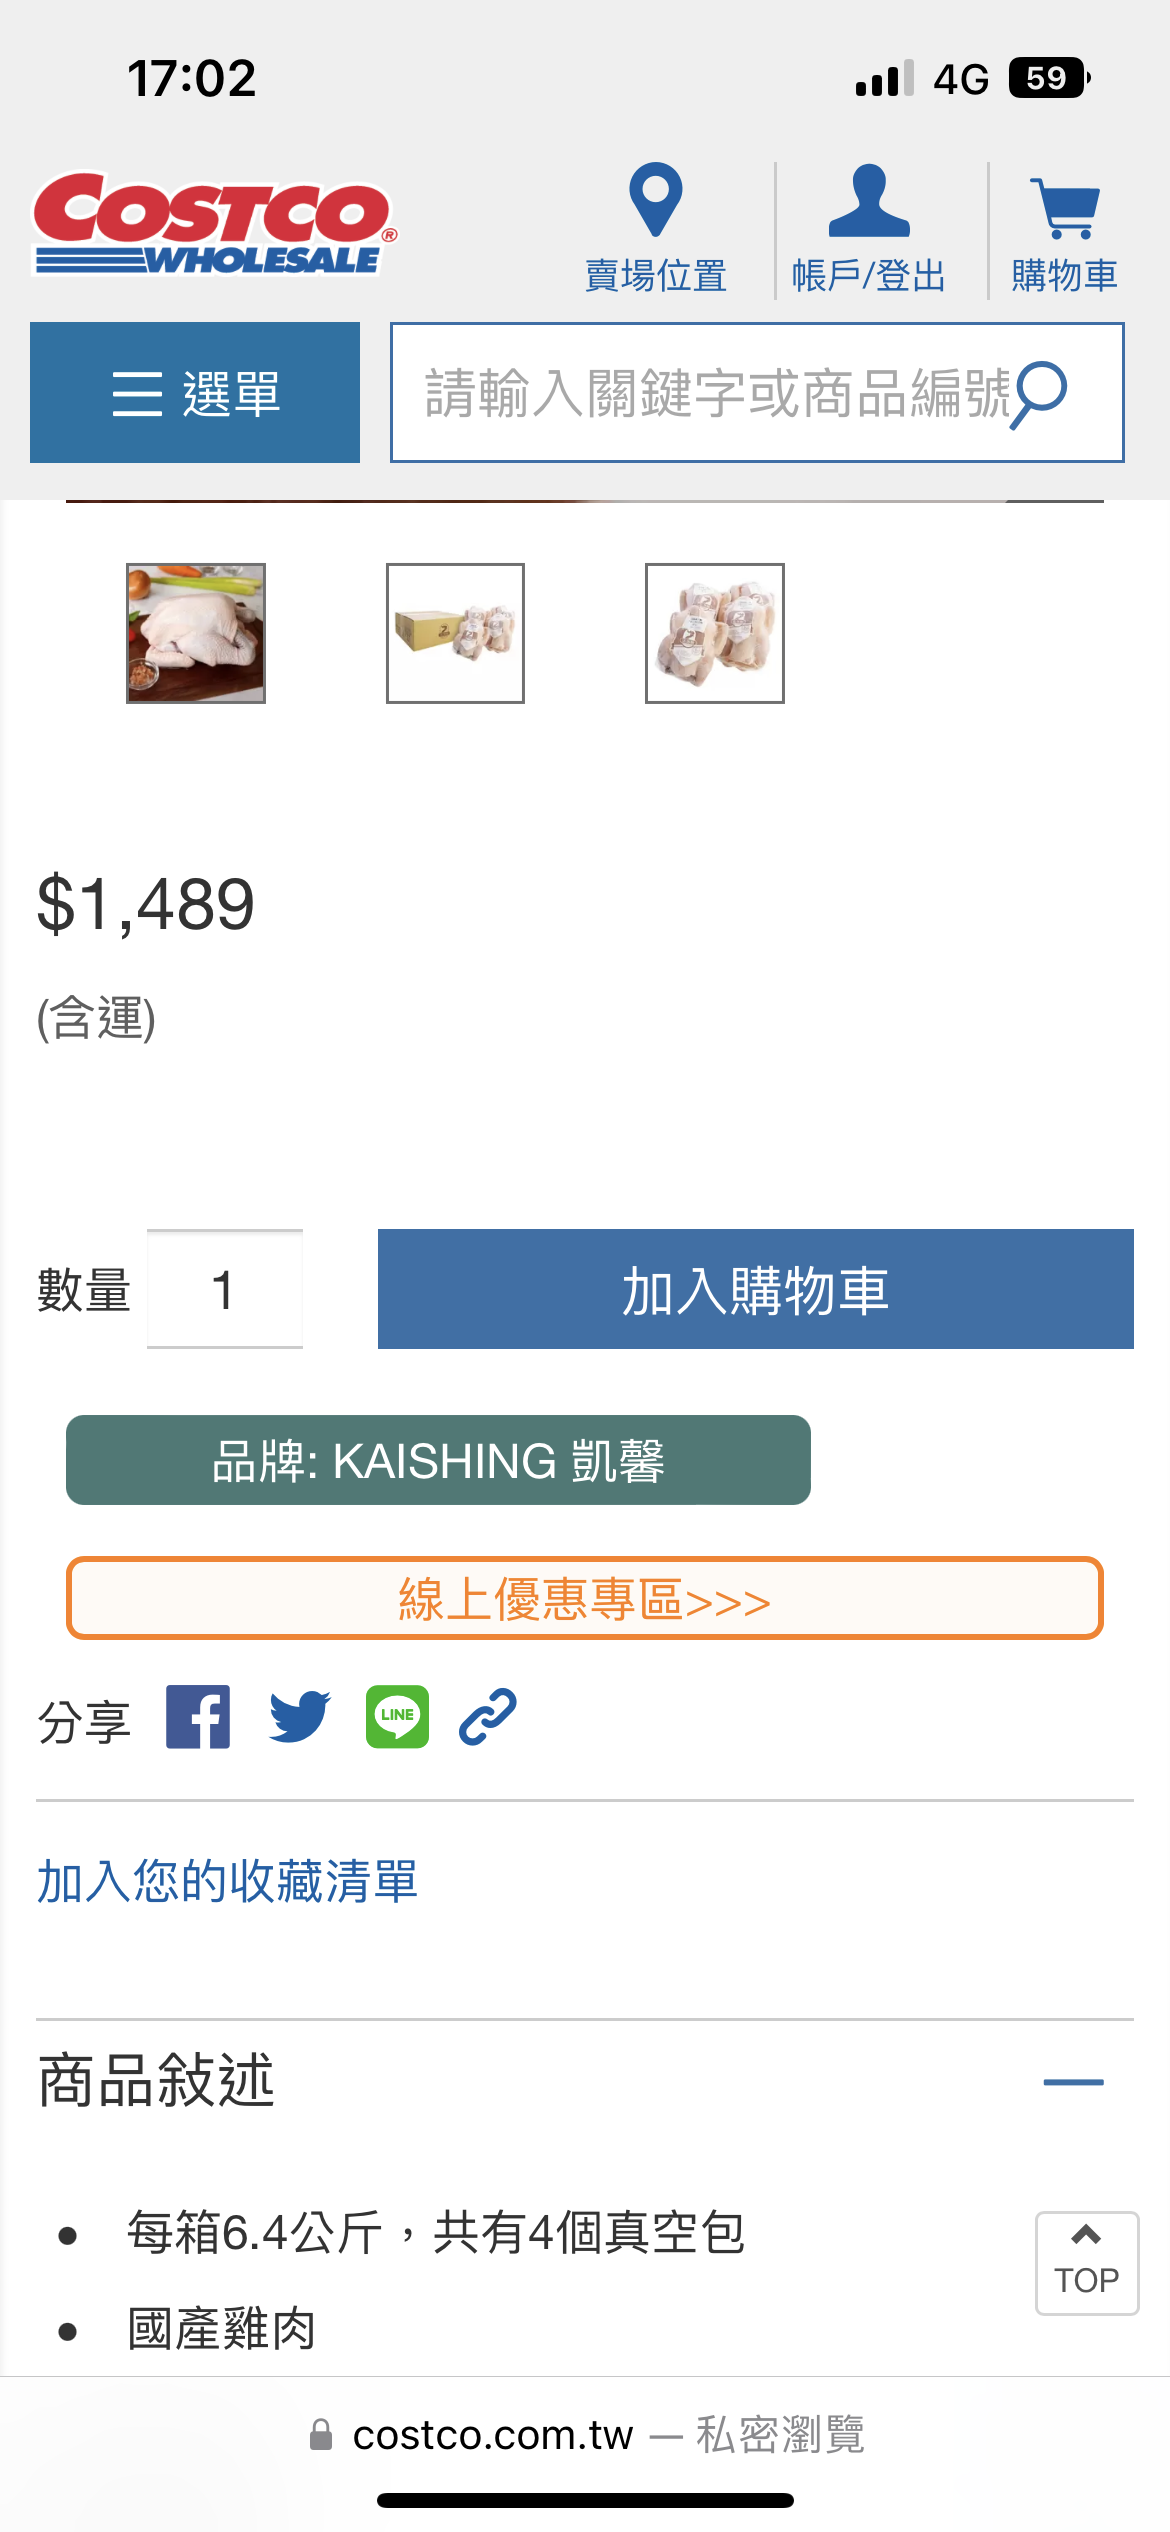The image size is (1170, 2532).
Task: Go to Costco Wholesale home logo
Action: 215,222
